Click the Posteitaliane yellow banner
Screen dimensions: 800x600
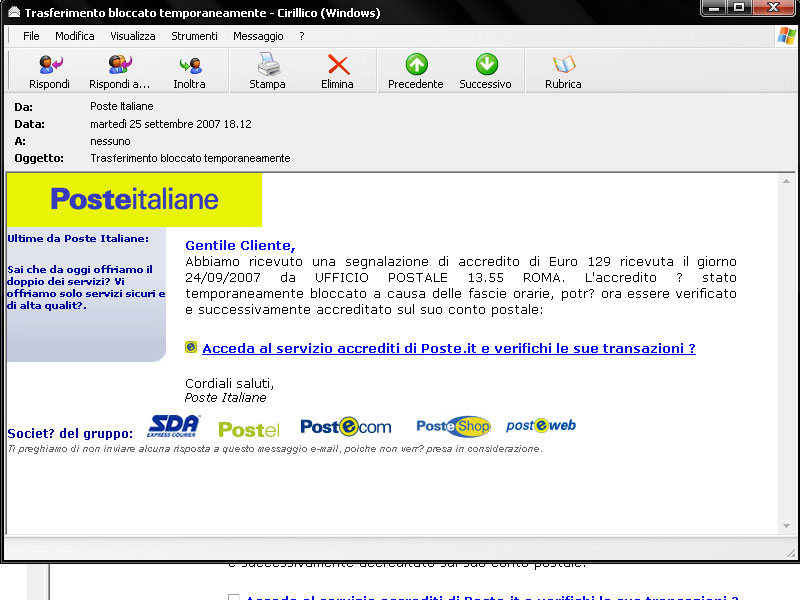point(134,200)
